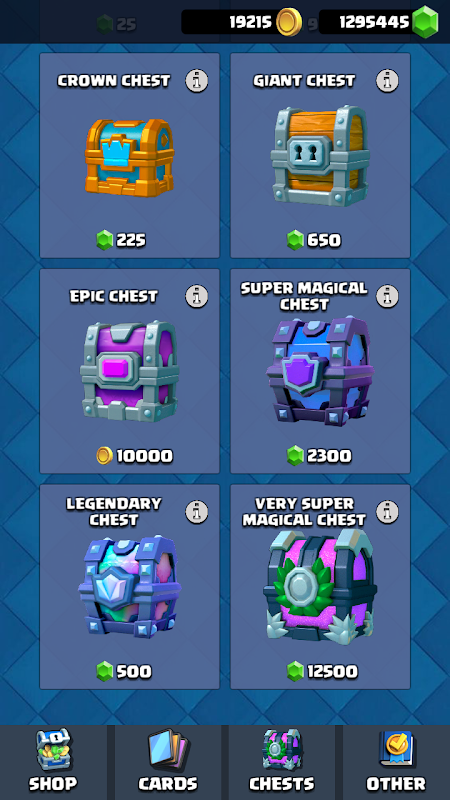Open info for Giant Chest
The image size is (450, 800).
pos(387,81)
